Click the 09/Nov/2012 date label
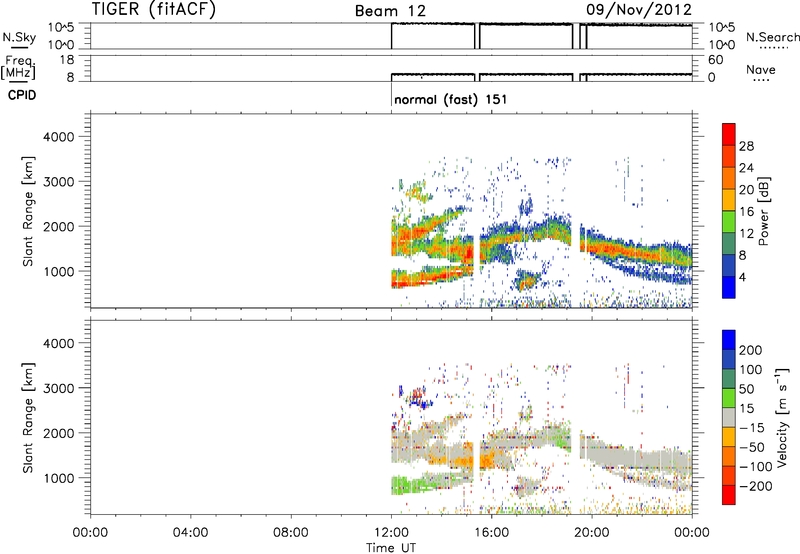The height and width of the screenshot is (554, 800). (x=639, y=10)
